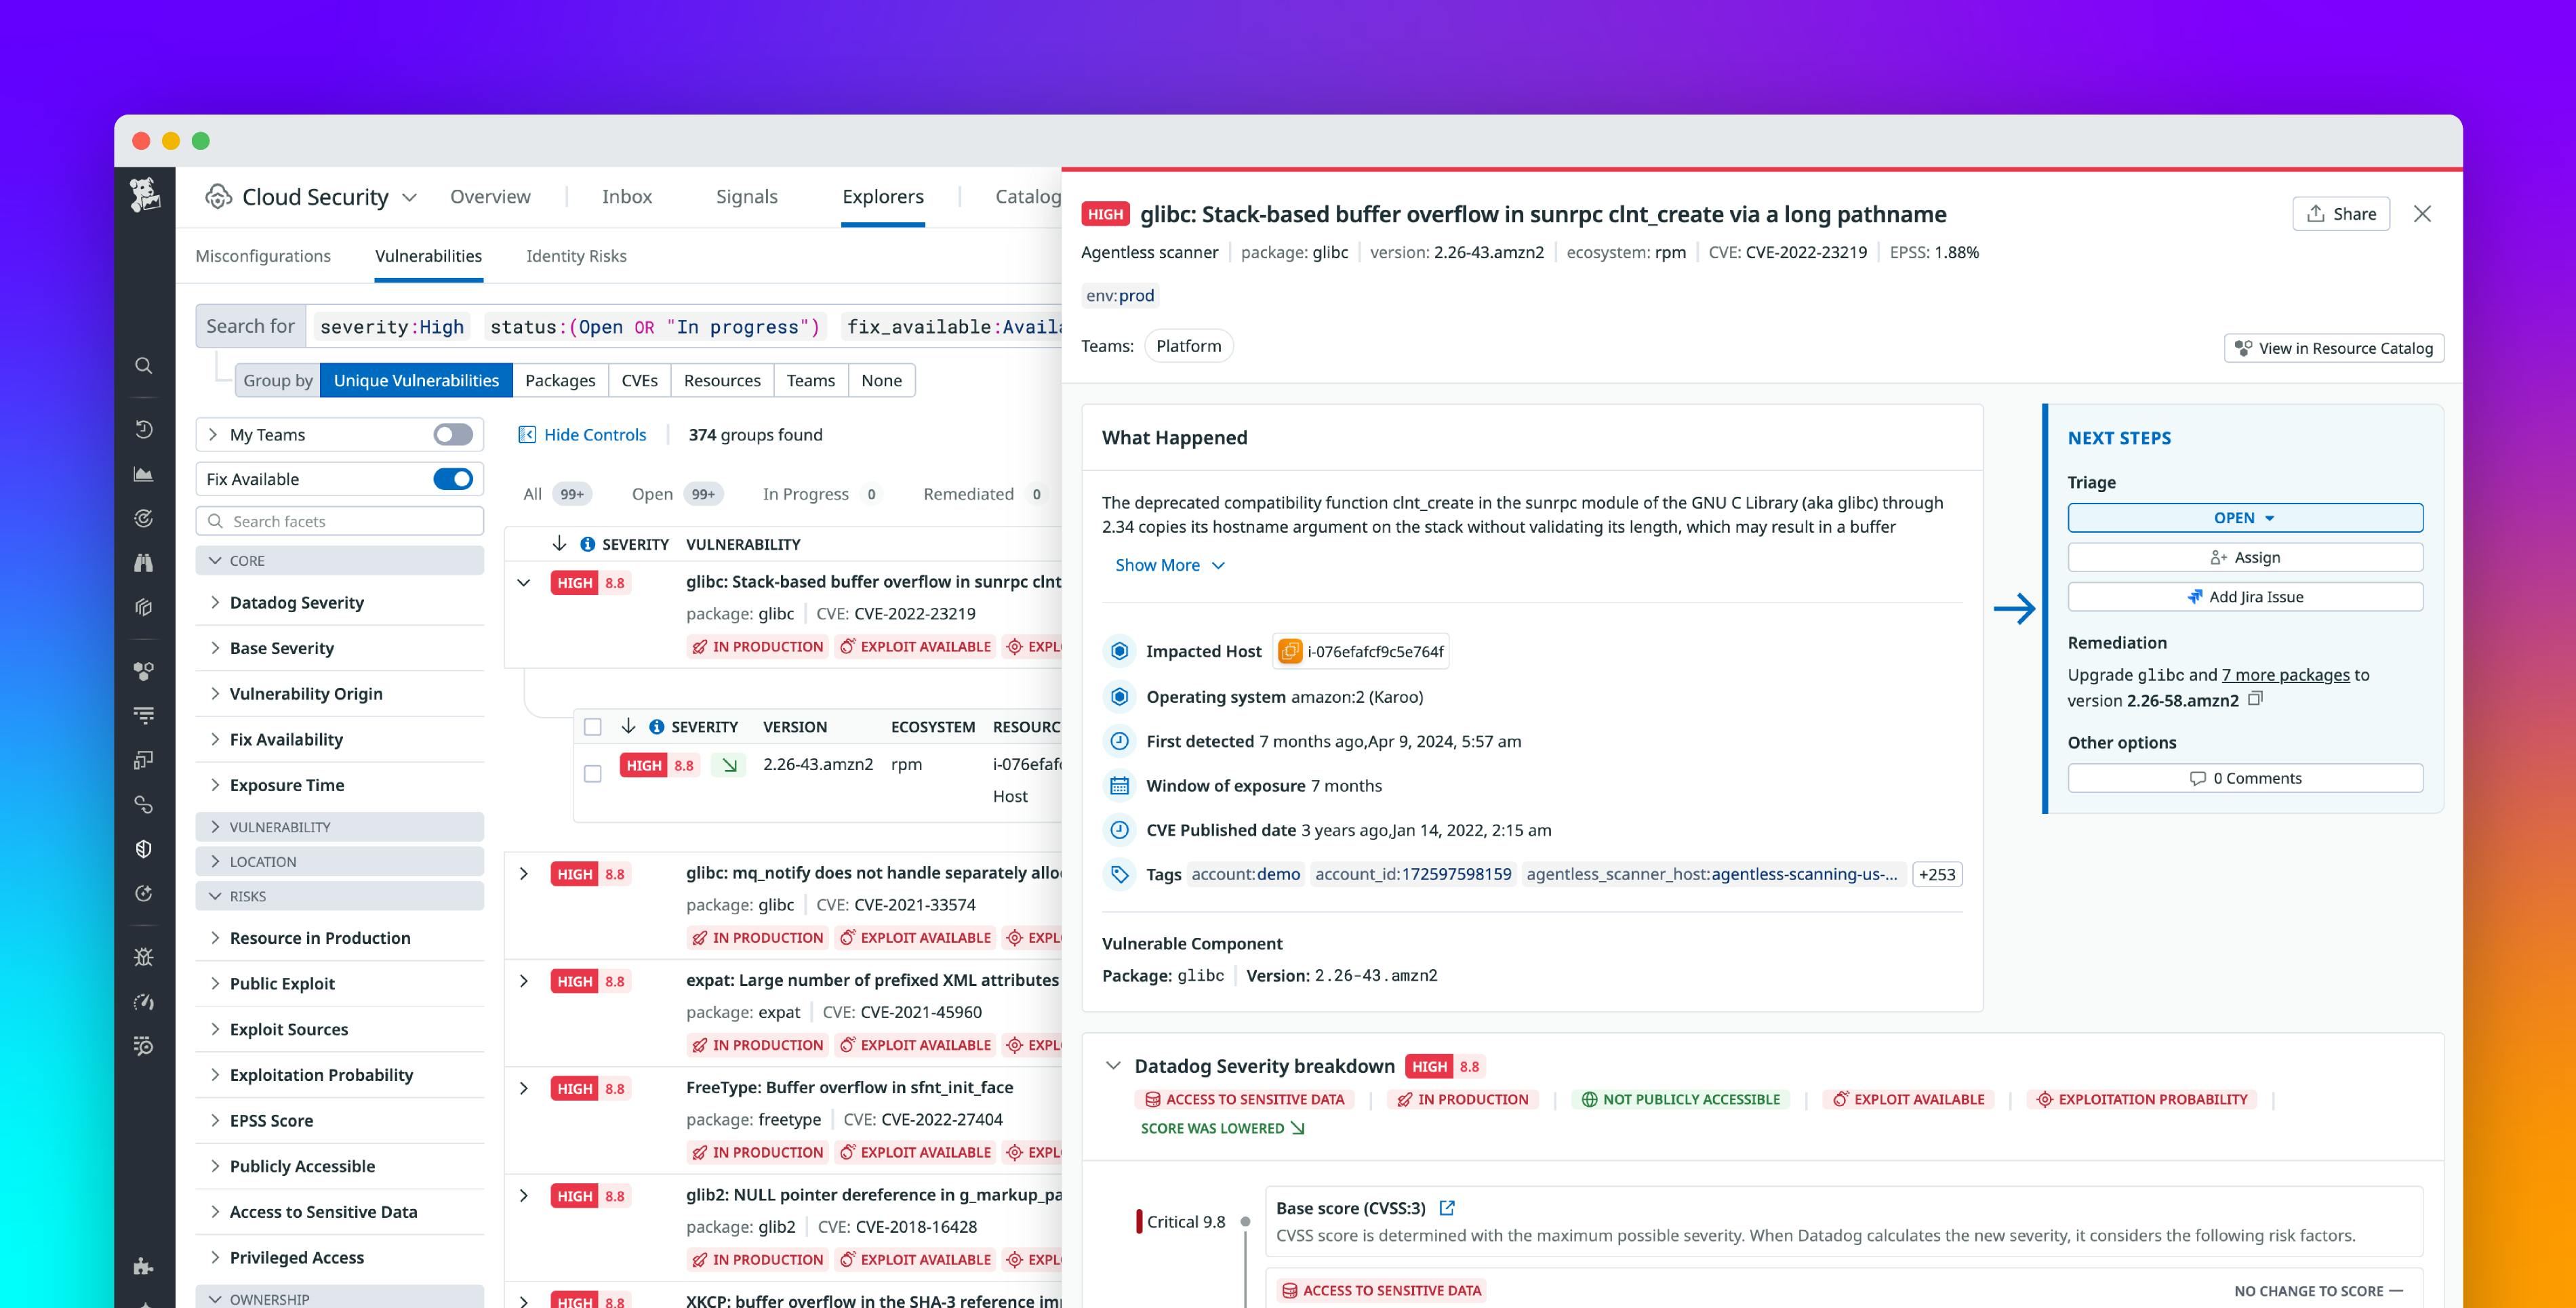Open the Search icon in the left sidebar

coord(143,366)
